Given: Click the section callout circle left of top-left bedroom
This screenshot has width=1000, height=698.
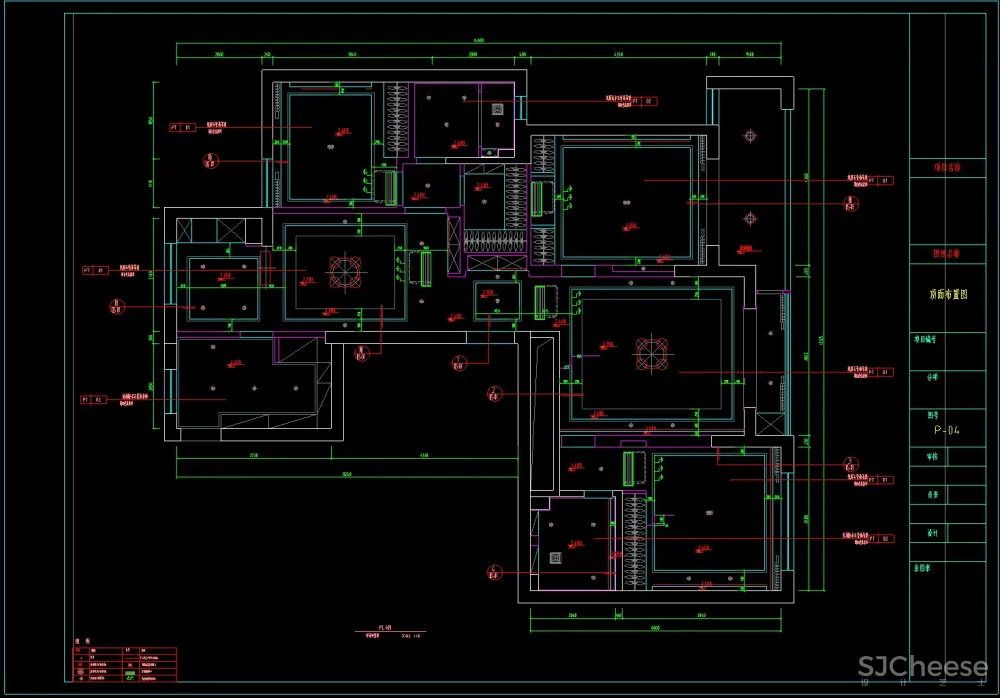Looking at the screenshot, I should (211, 159).
